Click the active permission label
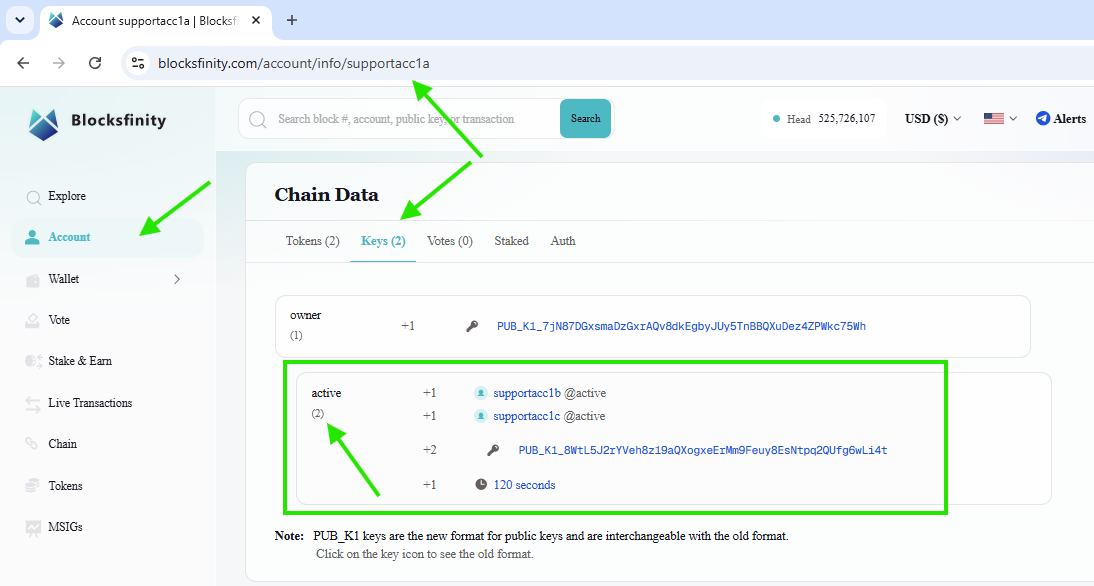The height and width of the screenshot is (586, 1094). [326, 393]
